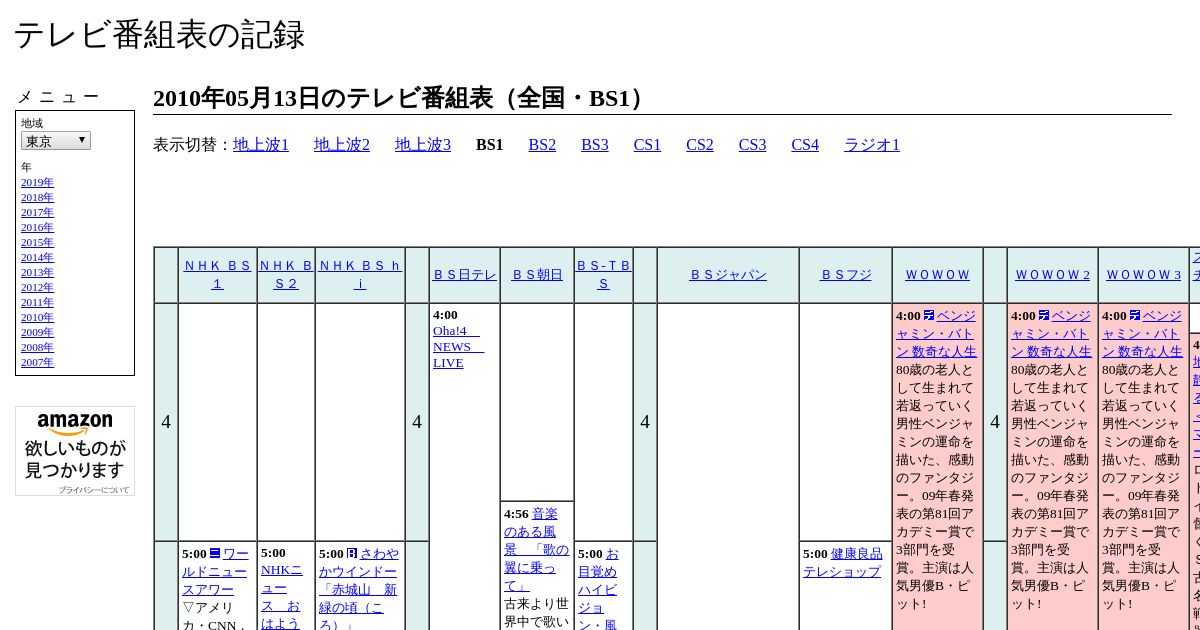Open the ＮＨＫ ＢＳｈｉ channel header
This screenshot has width=1200, height=630.
point(360,275)
